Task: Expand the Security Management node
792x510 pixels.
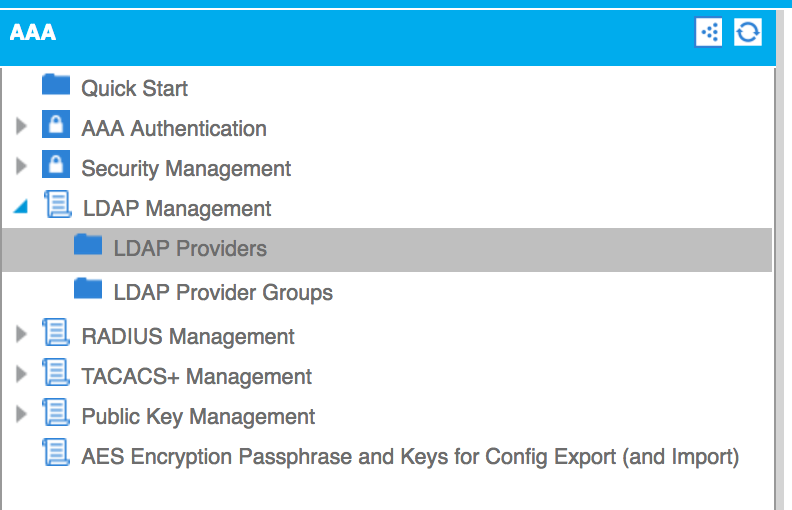Action: 21,166
